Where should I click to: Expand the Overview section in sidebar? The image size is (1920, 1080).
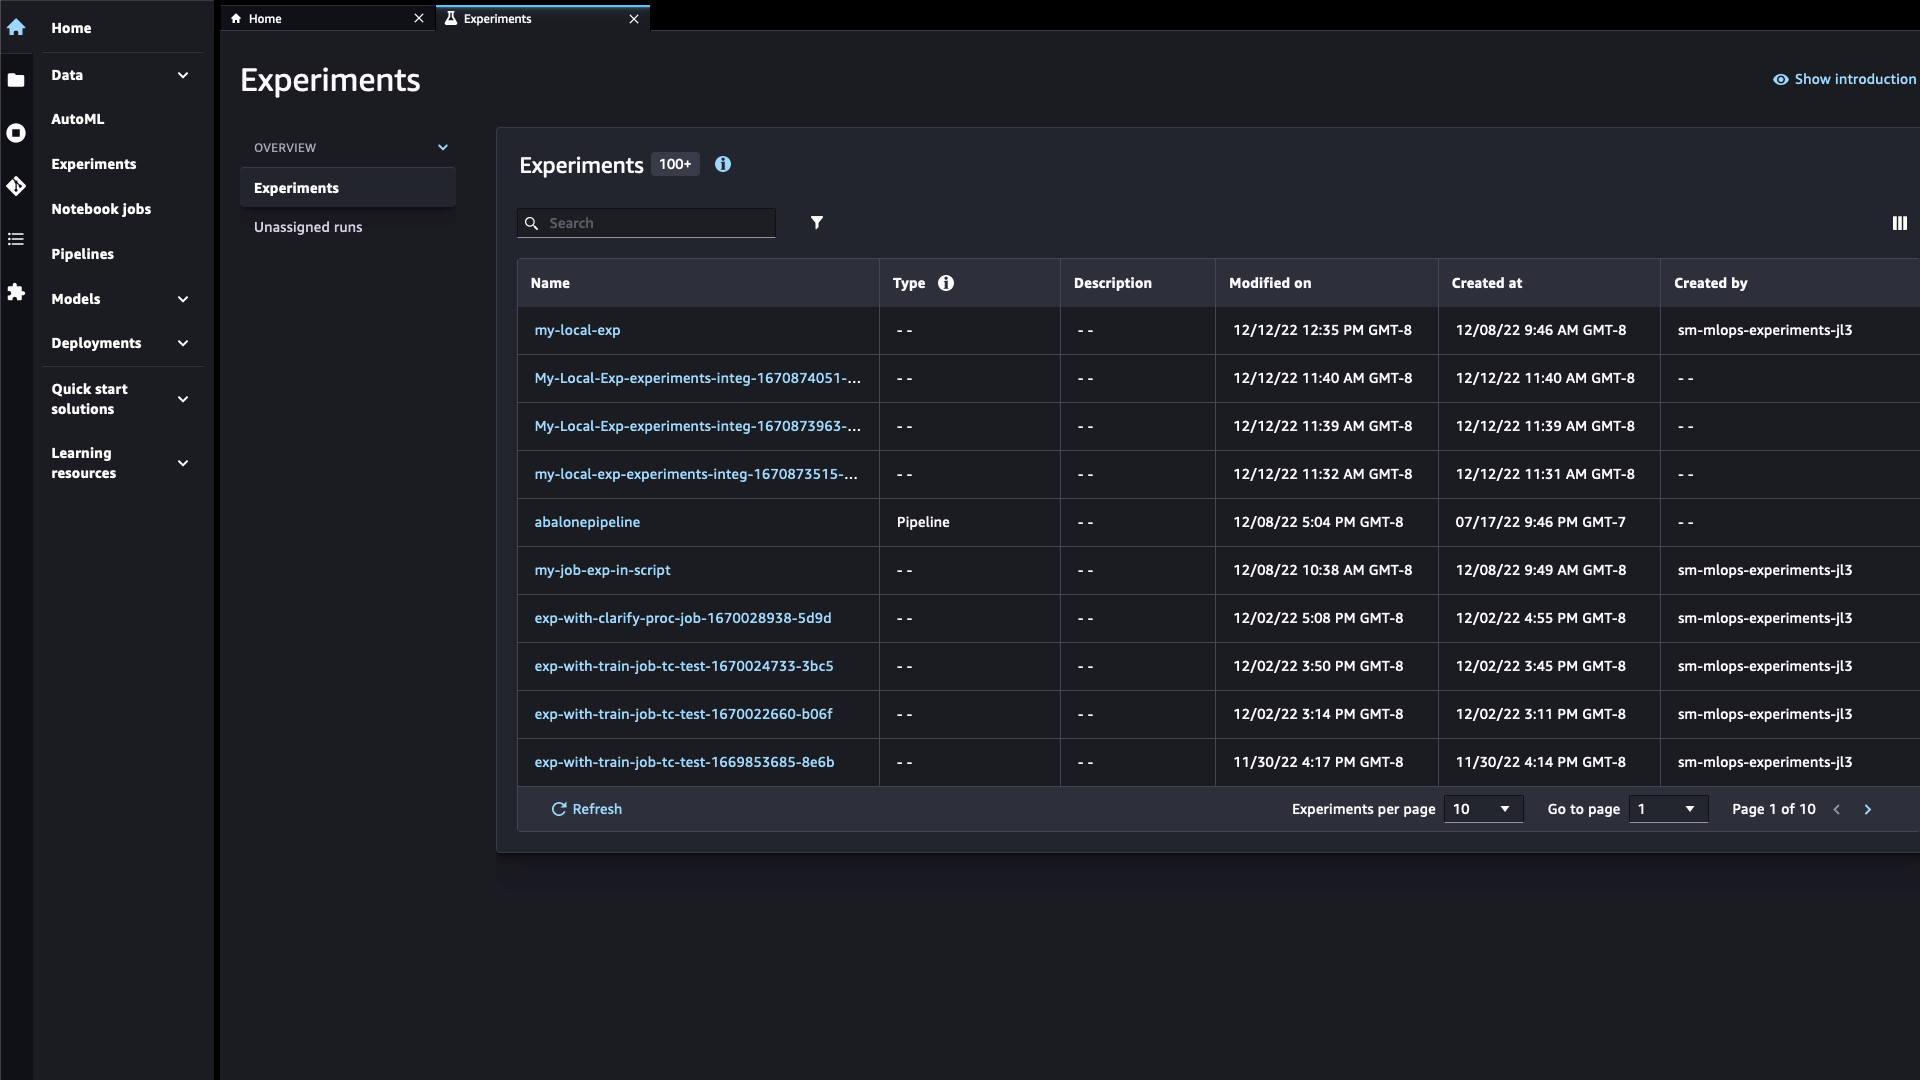pyautogui.click(x=443, y=146)
